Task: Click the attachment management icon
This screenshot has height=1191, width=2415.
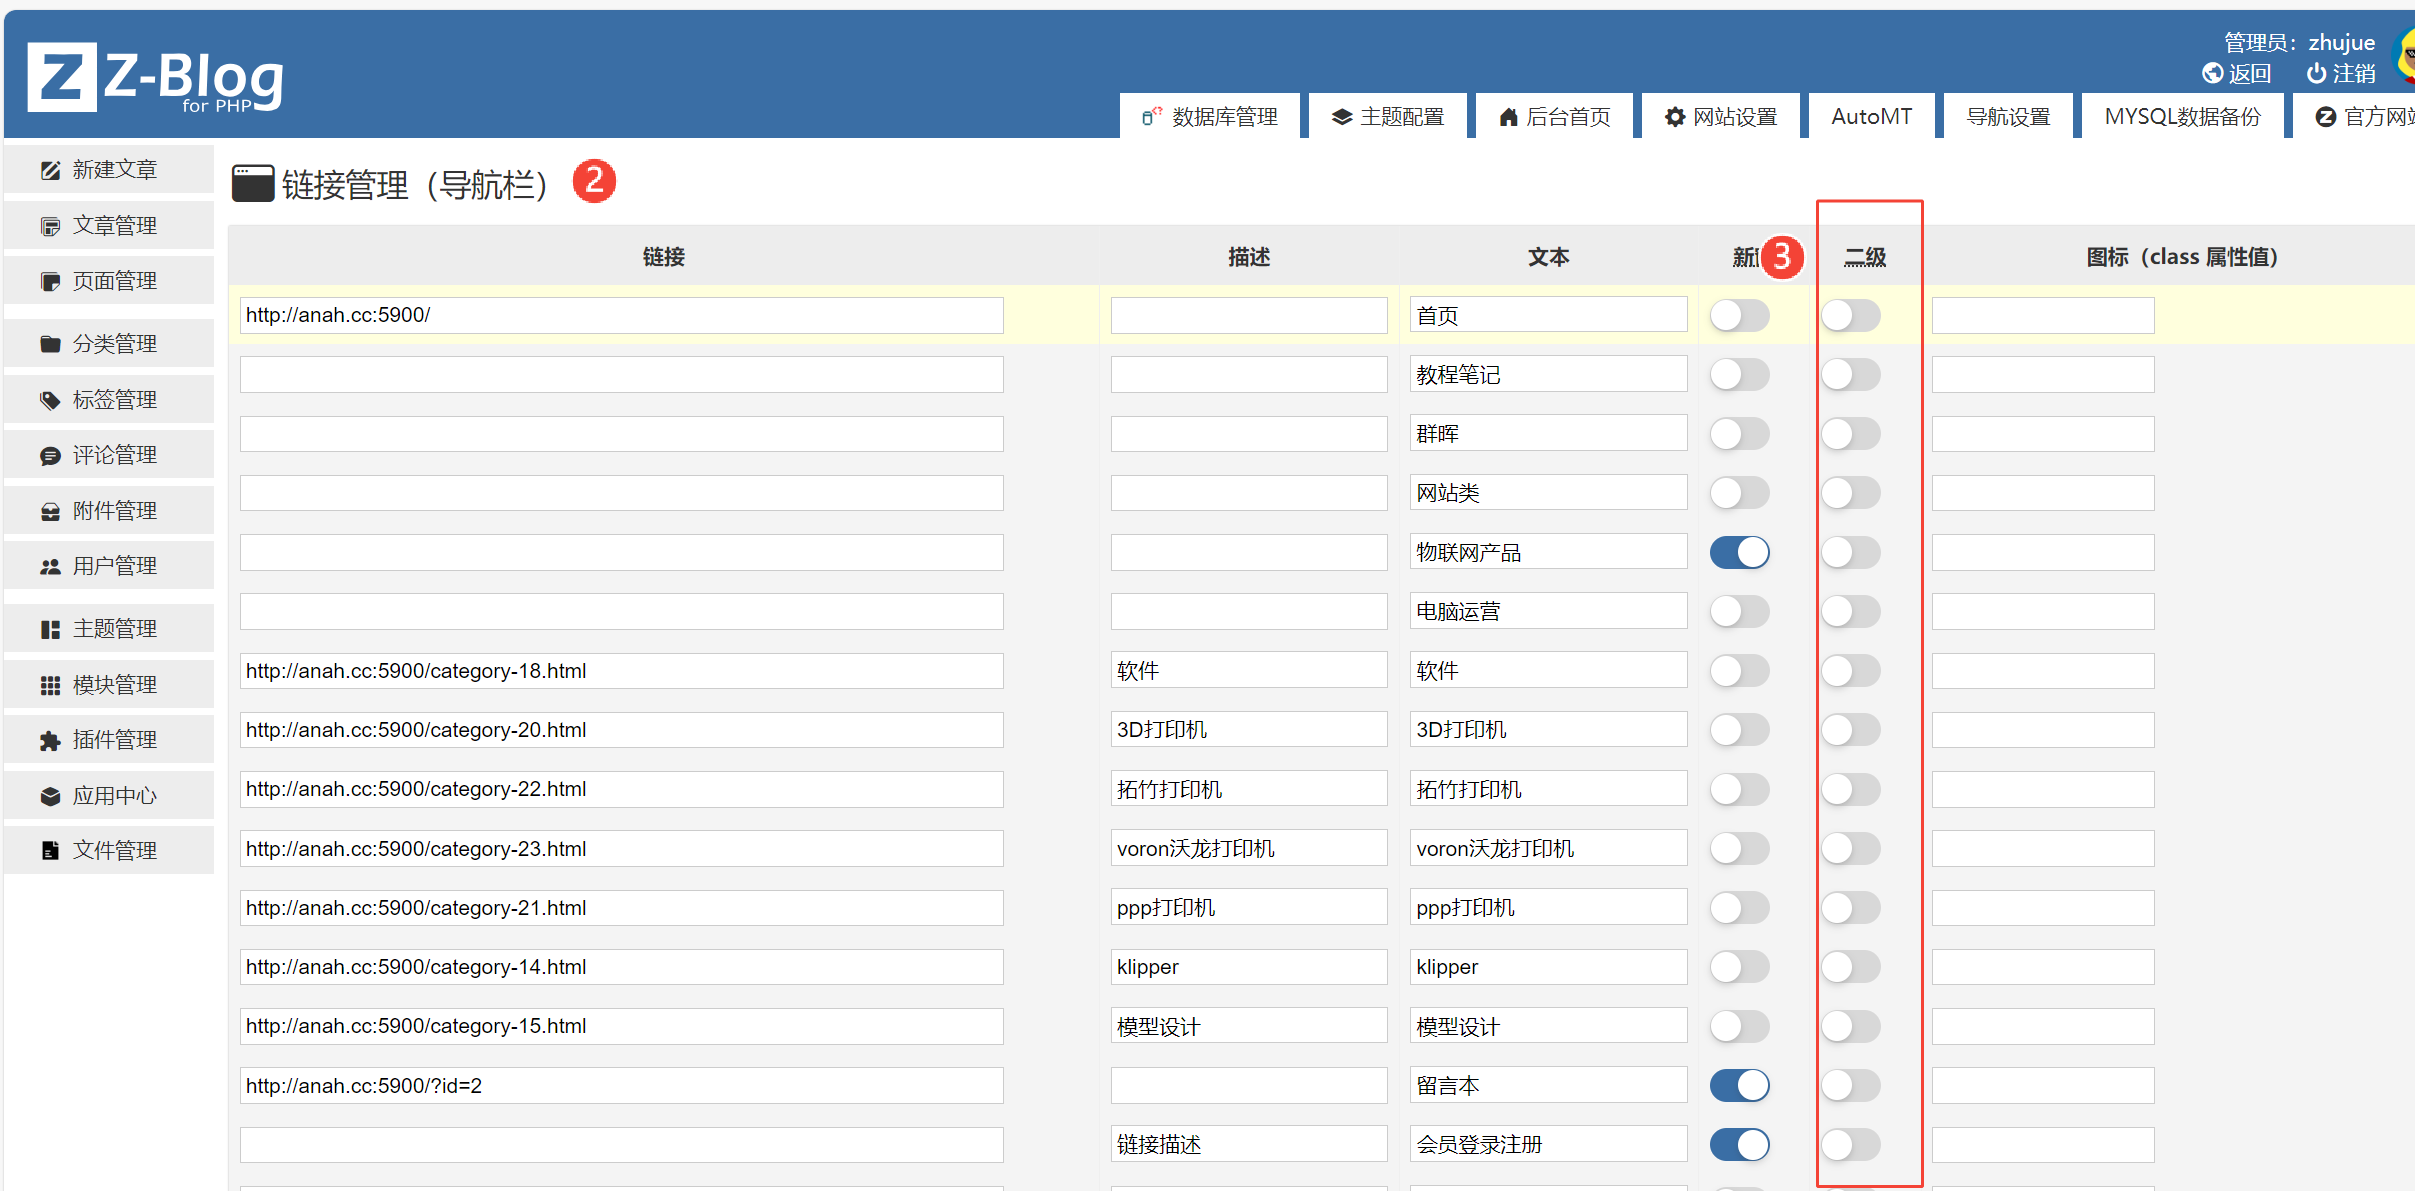Action: [x=50, y=511]
